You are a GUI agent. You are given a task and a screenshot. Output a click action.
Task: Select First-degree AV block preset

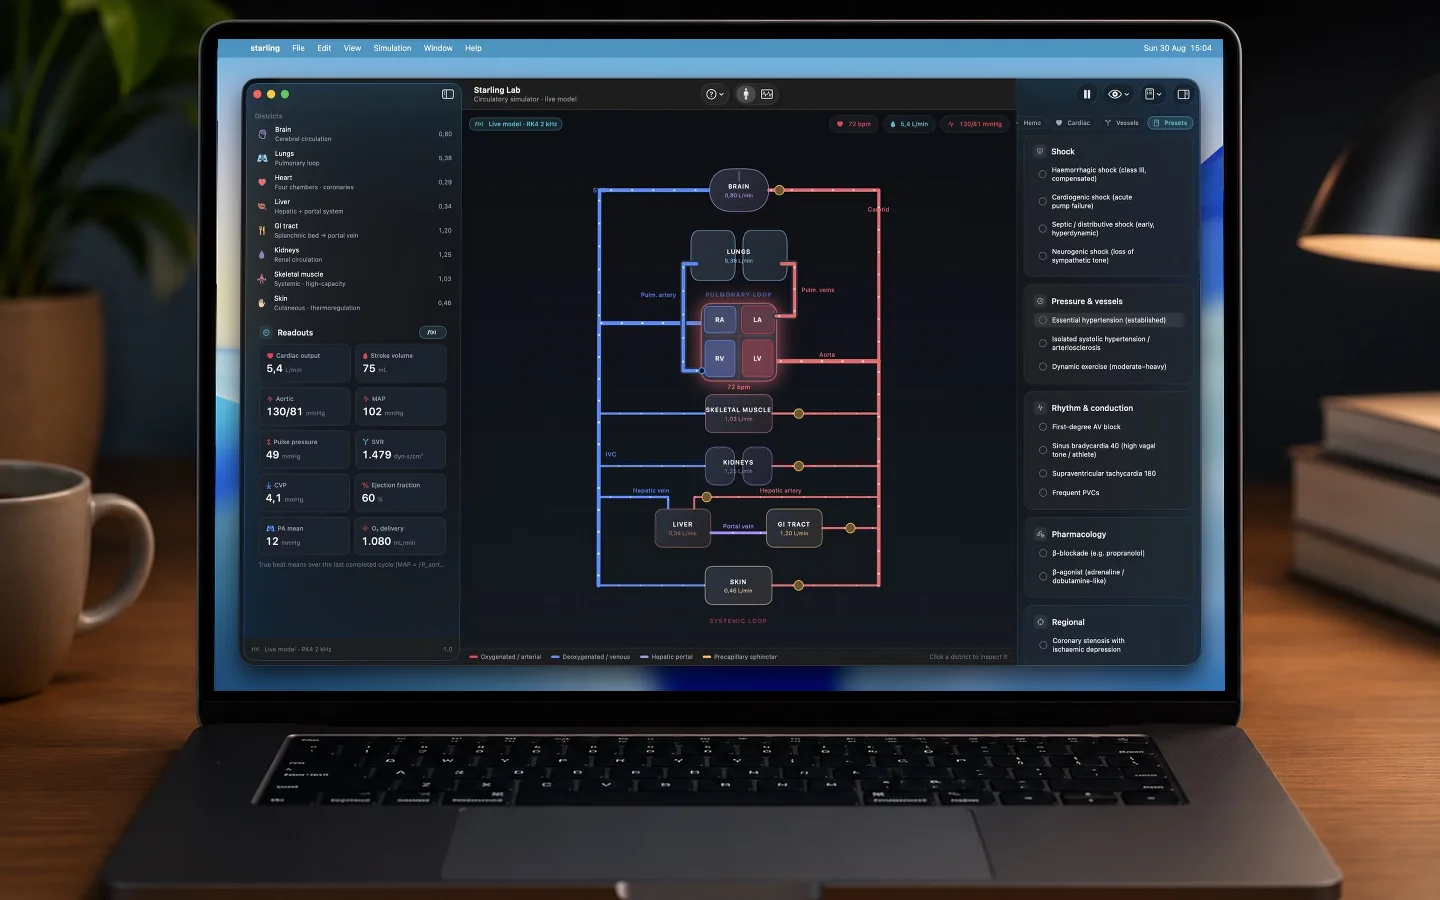point(1108,427)
